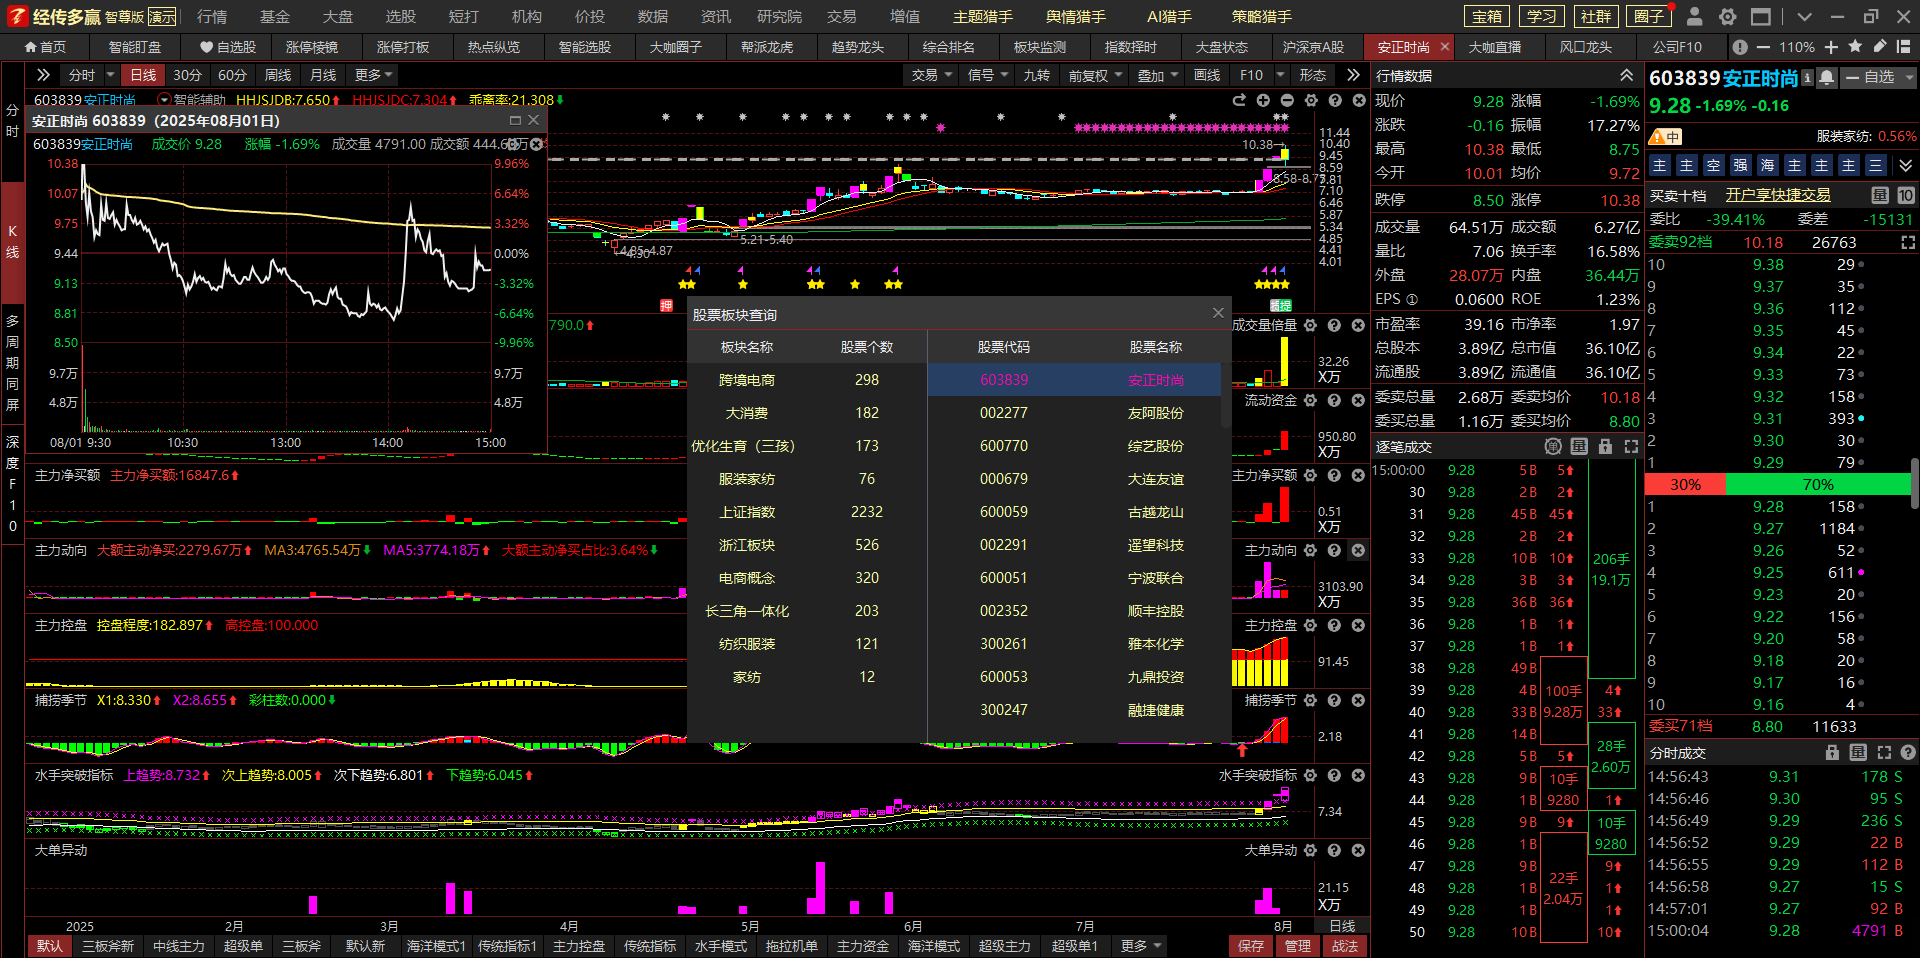Click the 10 icon in 买卖十档 header

pyautogui.click(x=1906, y=195)
